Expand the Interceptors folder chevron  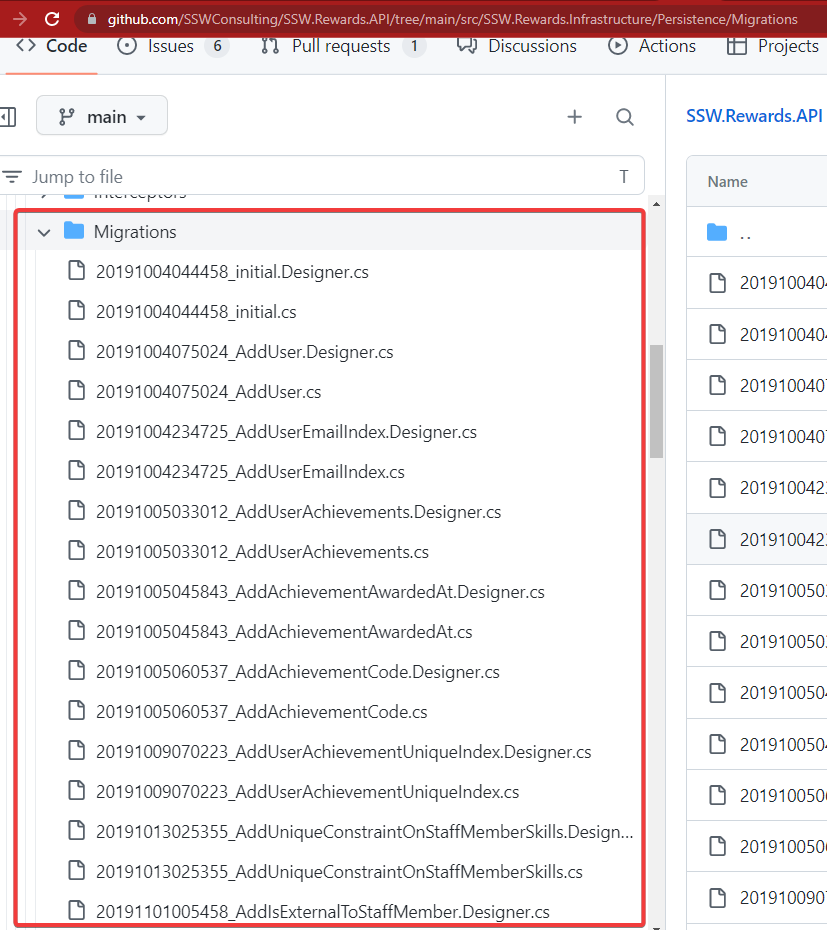[43, 193]
